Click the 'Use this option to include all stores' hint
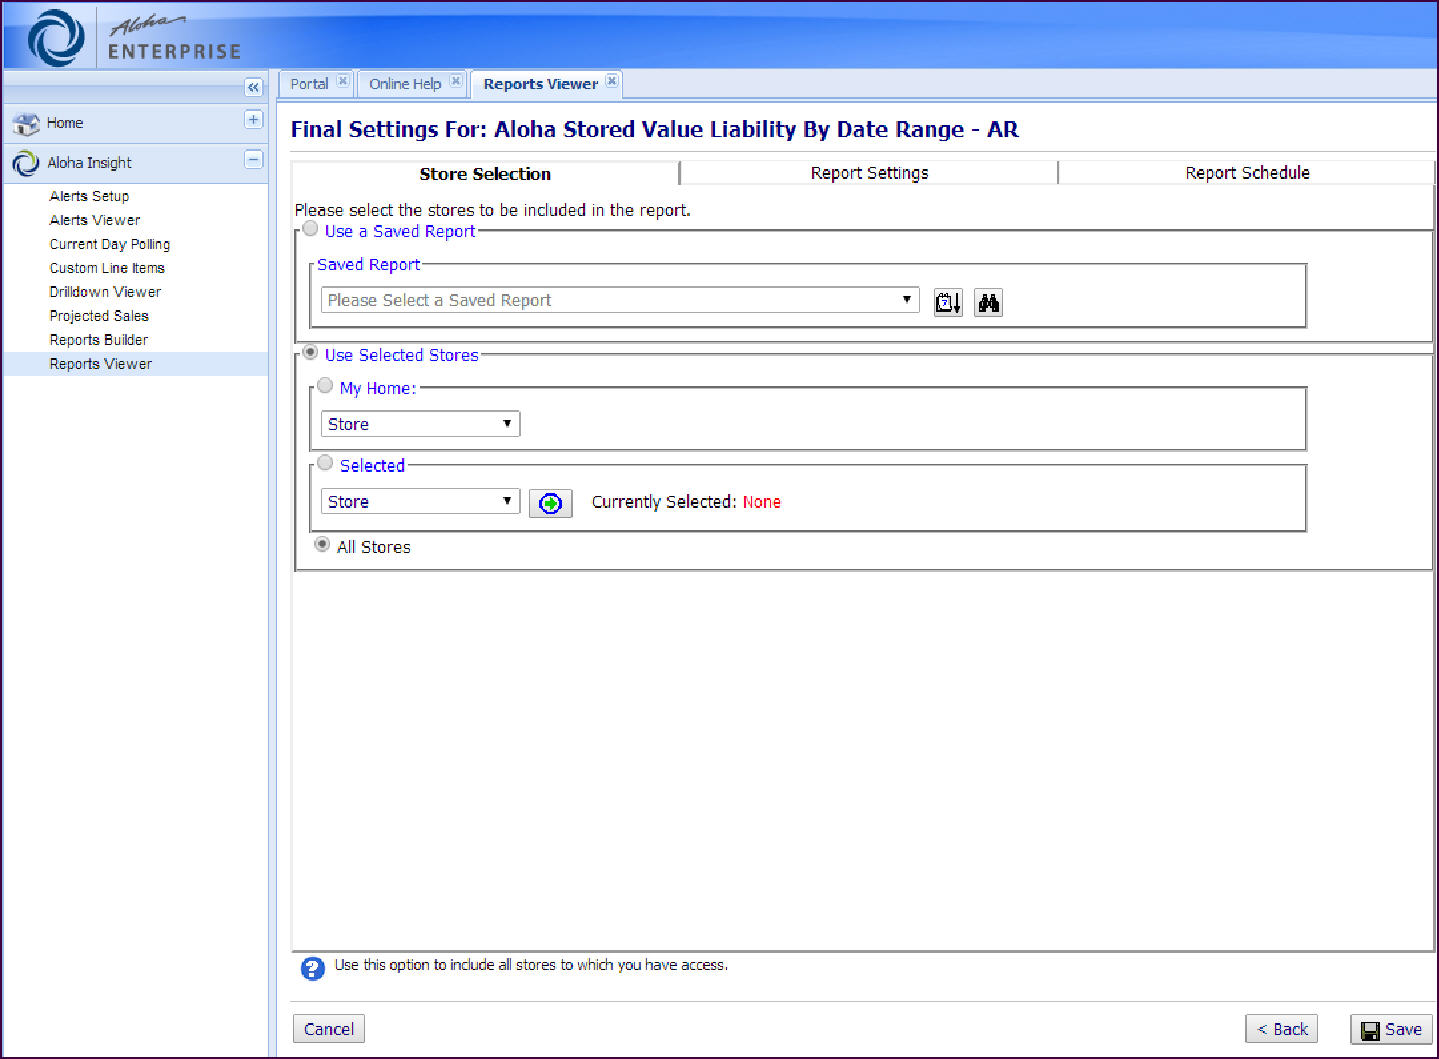This screenshot has width=1439, height=1059. pyautogui.click(x=531, y=965)
